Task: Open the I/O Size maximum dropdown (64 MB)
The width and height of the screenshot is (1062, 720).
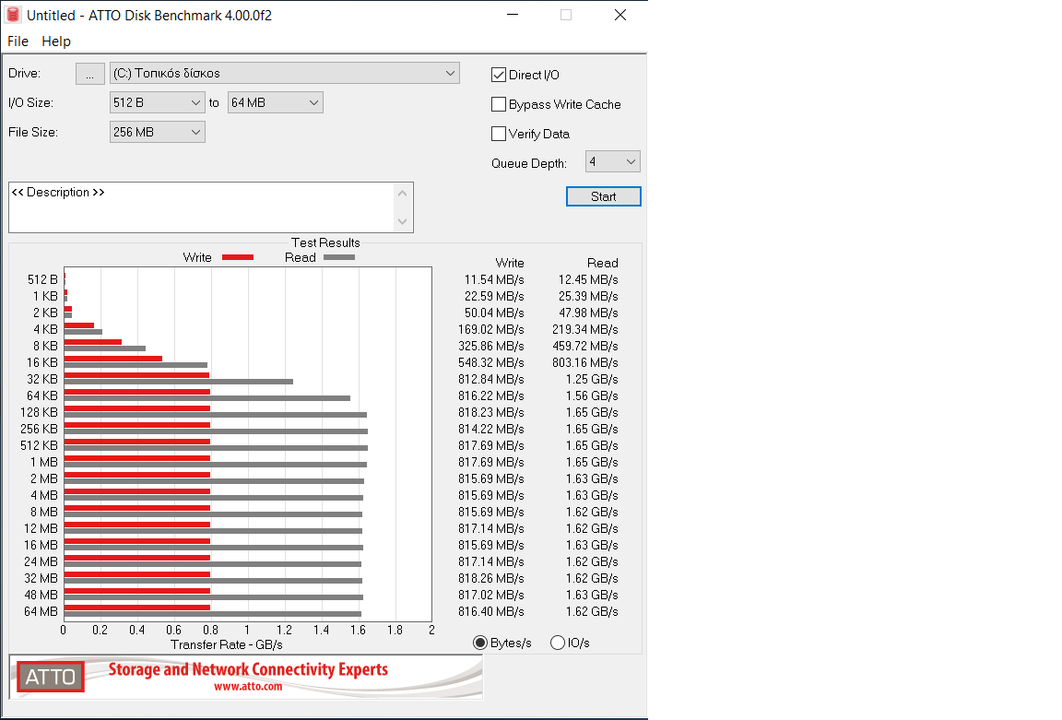Action: pos(275,103)
